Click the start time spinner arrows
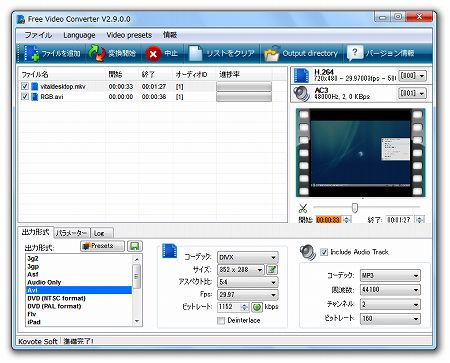450x363 pixels. coord(347,220)
